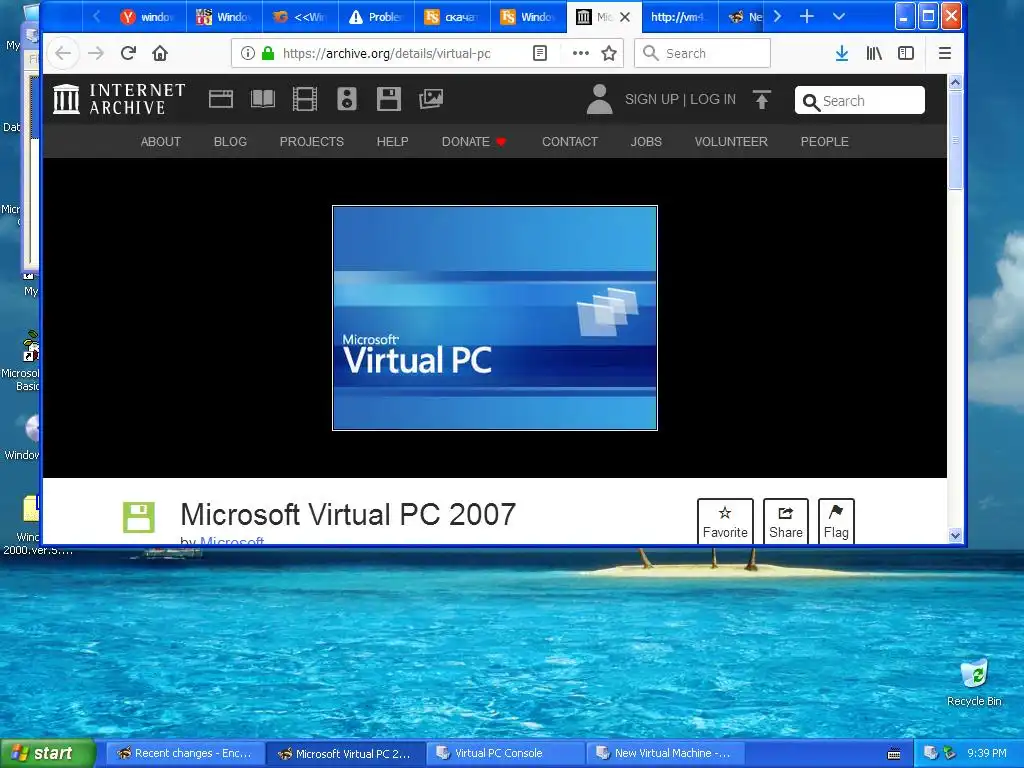
Task: Open the BLOG nav item
Action: (231, 142)
